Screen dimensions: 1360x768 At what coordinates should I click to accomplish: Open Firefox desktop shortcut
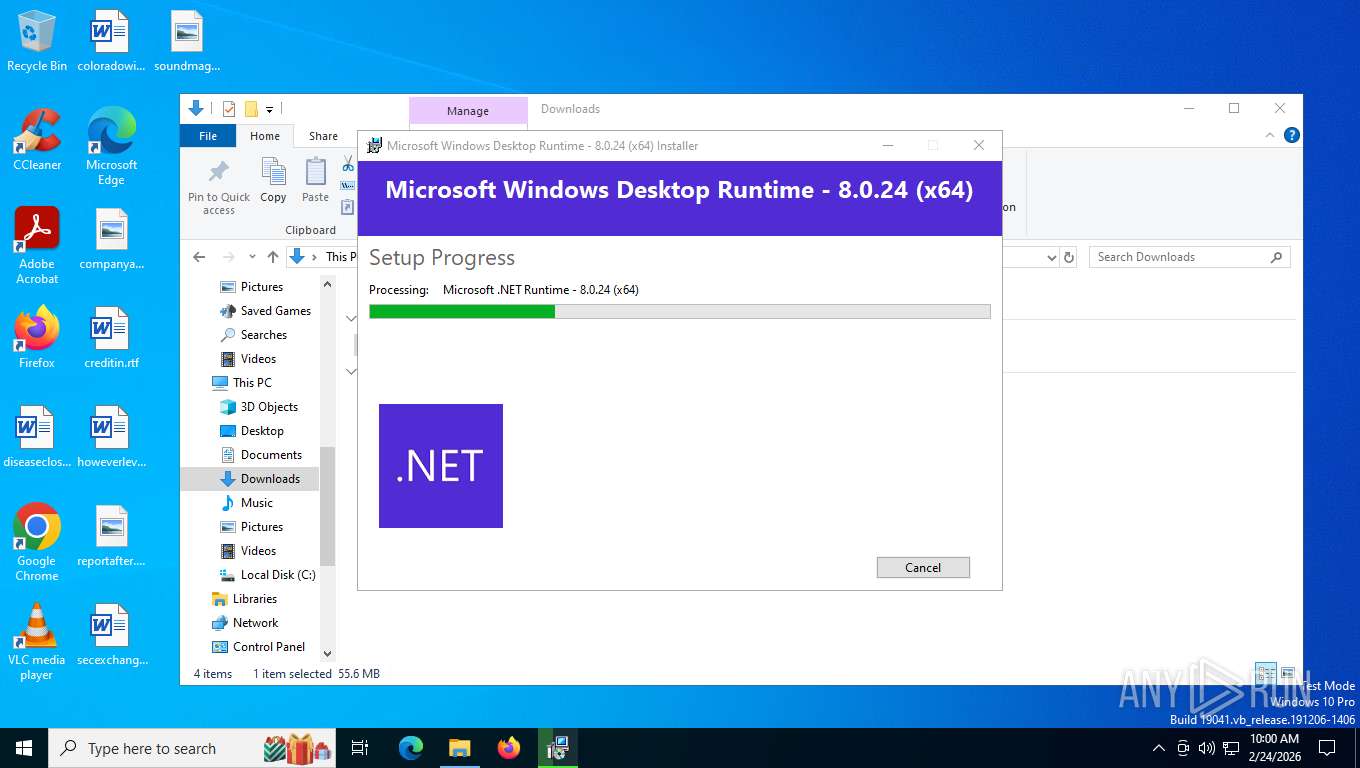tap(37, 337)
